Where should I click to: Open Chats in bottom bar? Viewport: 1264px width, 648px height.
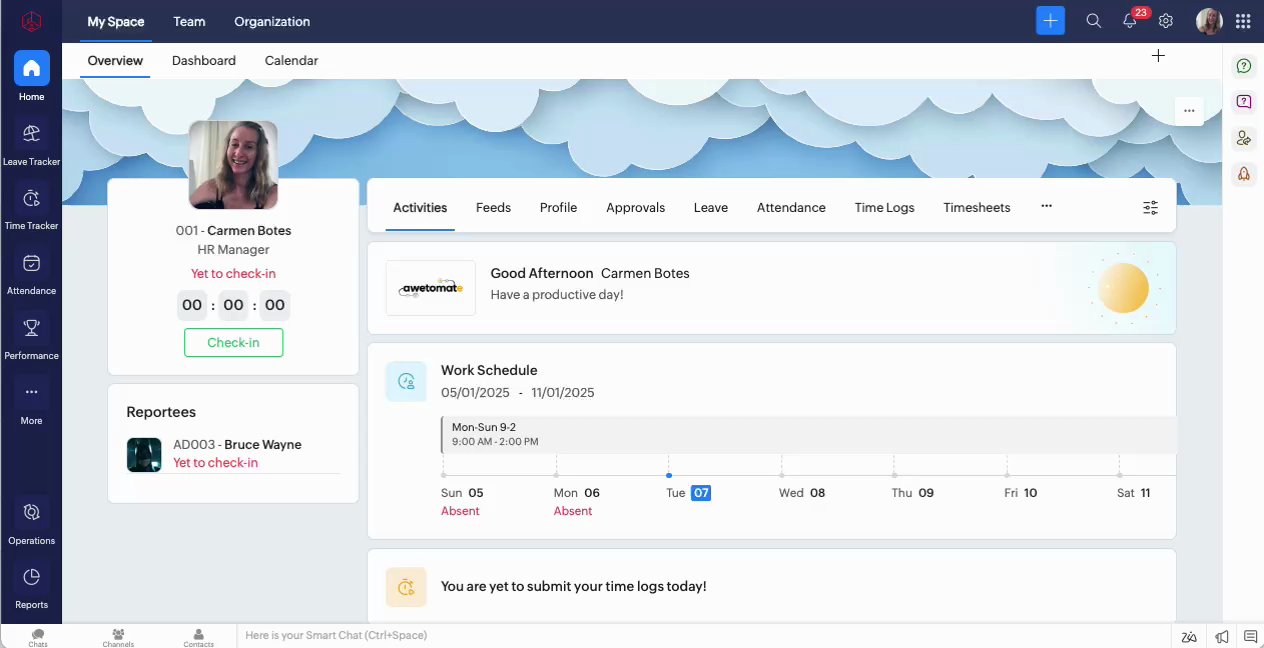38,637
